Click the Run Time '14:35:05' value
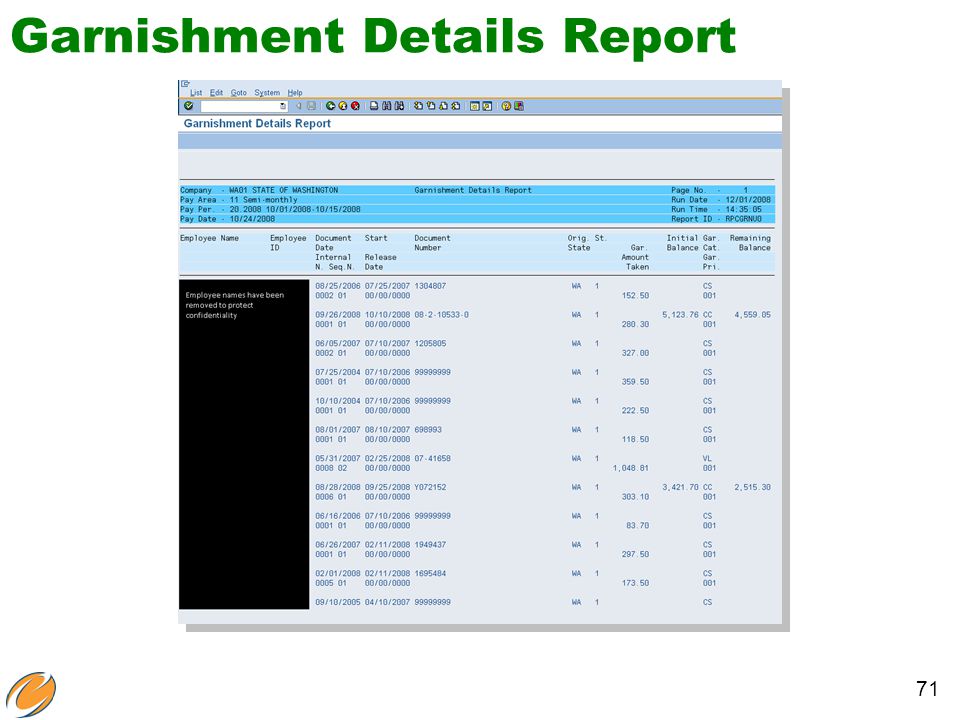This screenshot has height=720, width=960. point(743,209)
